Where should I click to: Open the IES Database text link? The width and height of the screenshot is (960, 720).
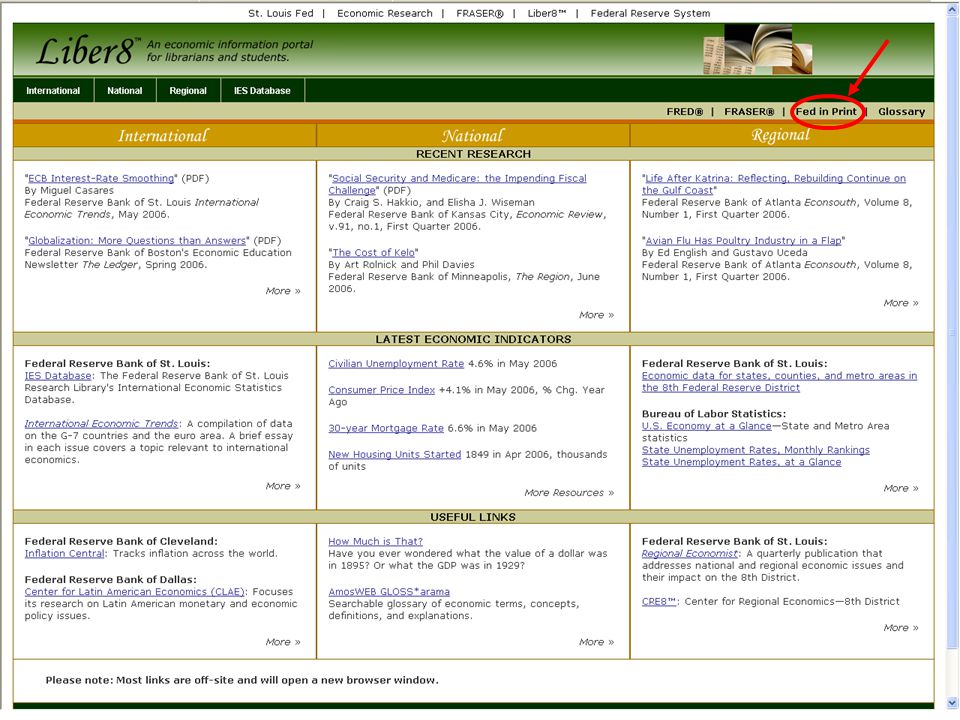click(58, 375)
